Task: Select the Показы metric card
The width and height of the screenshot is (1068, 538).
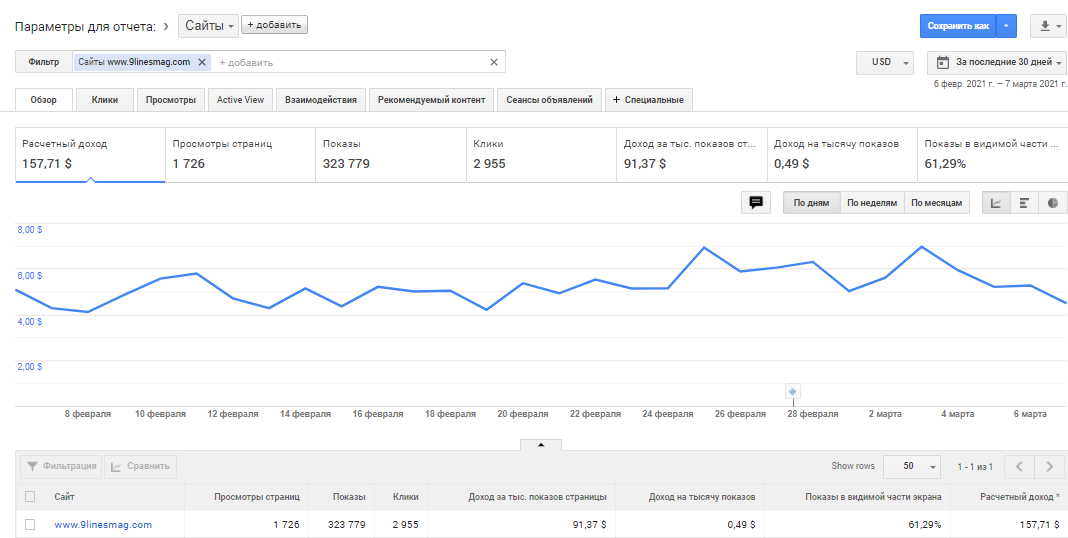Action: click(390, 154)
